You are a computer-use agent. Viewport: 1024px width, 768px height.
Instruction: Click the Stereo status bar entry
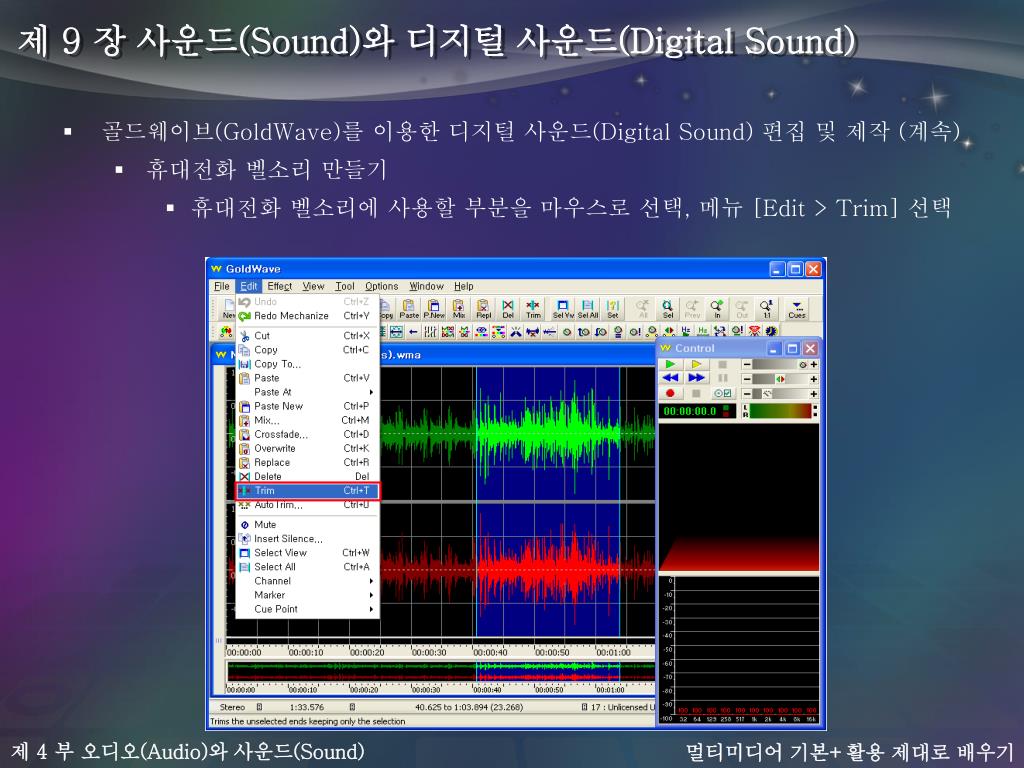232,707
